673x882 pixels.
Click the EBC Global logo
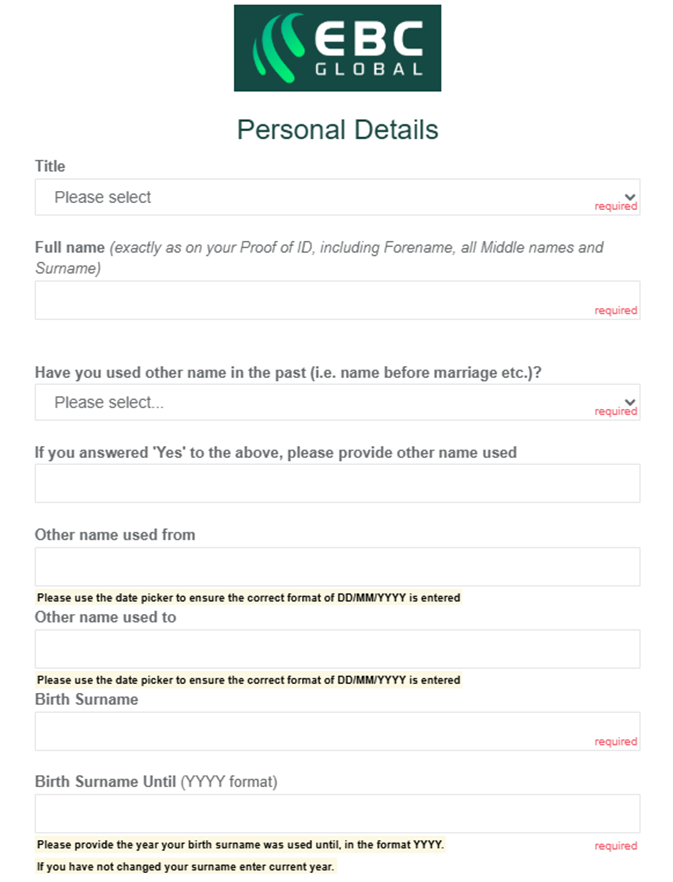[x=337, y=48]
